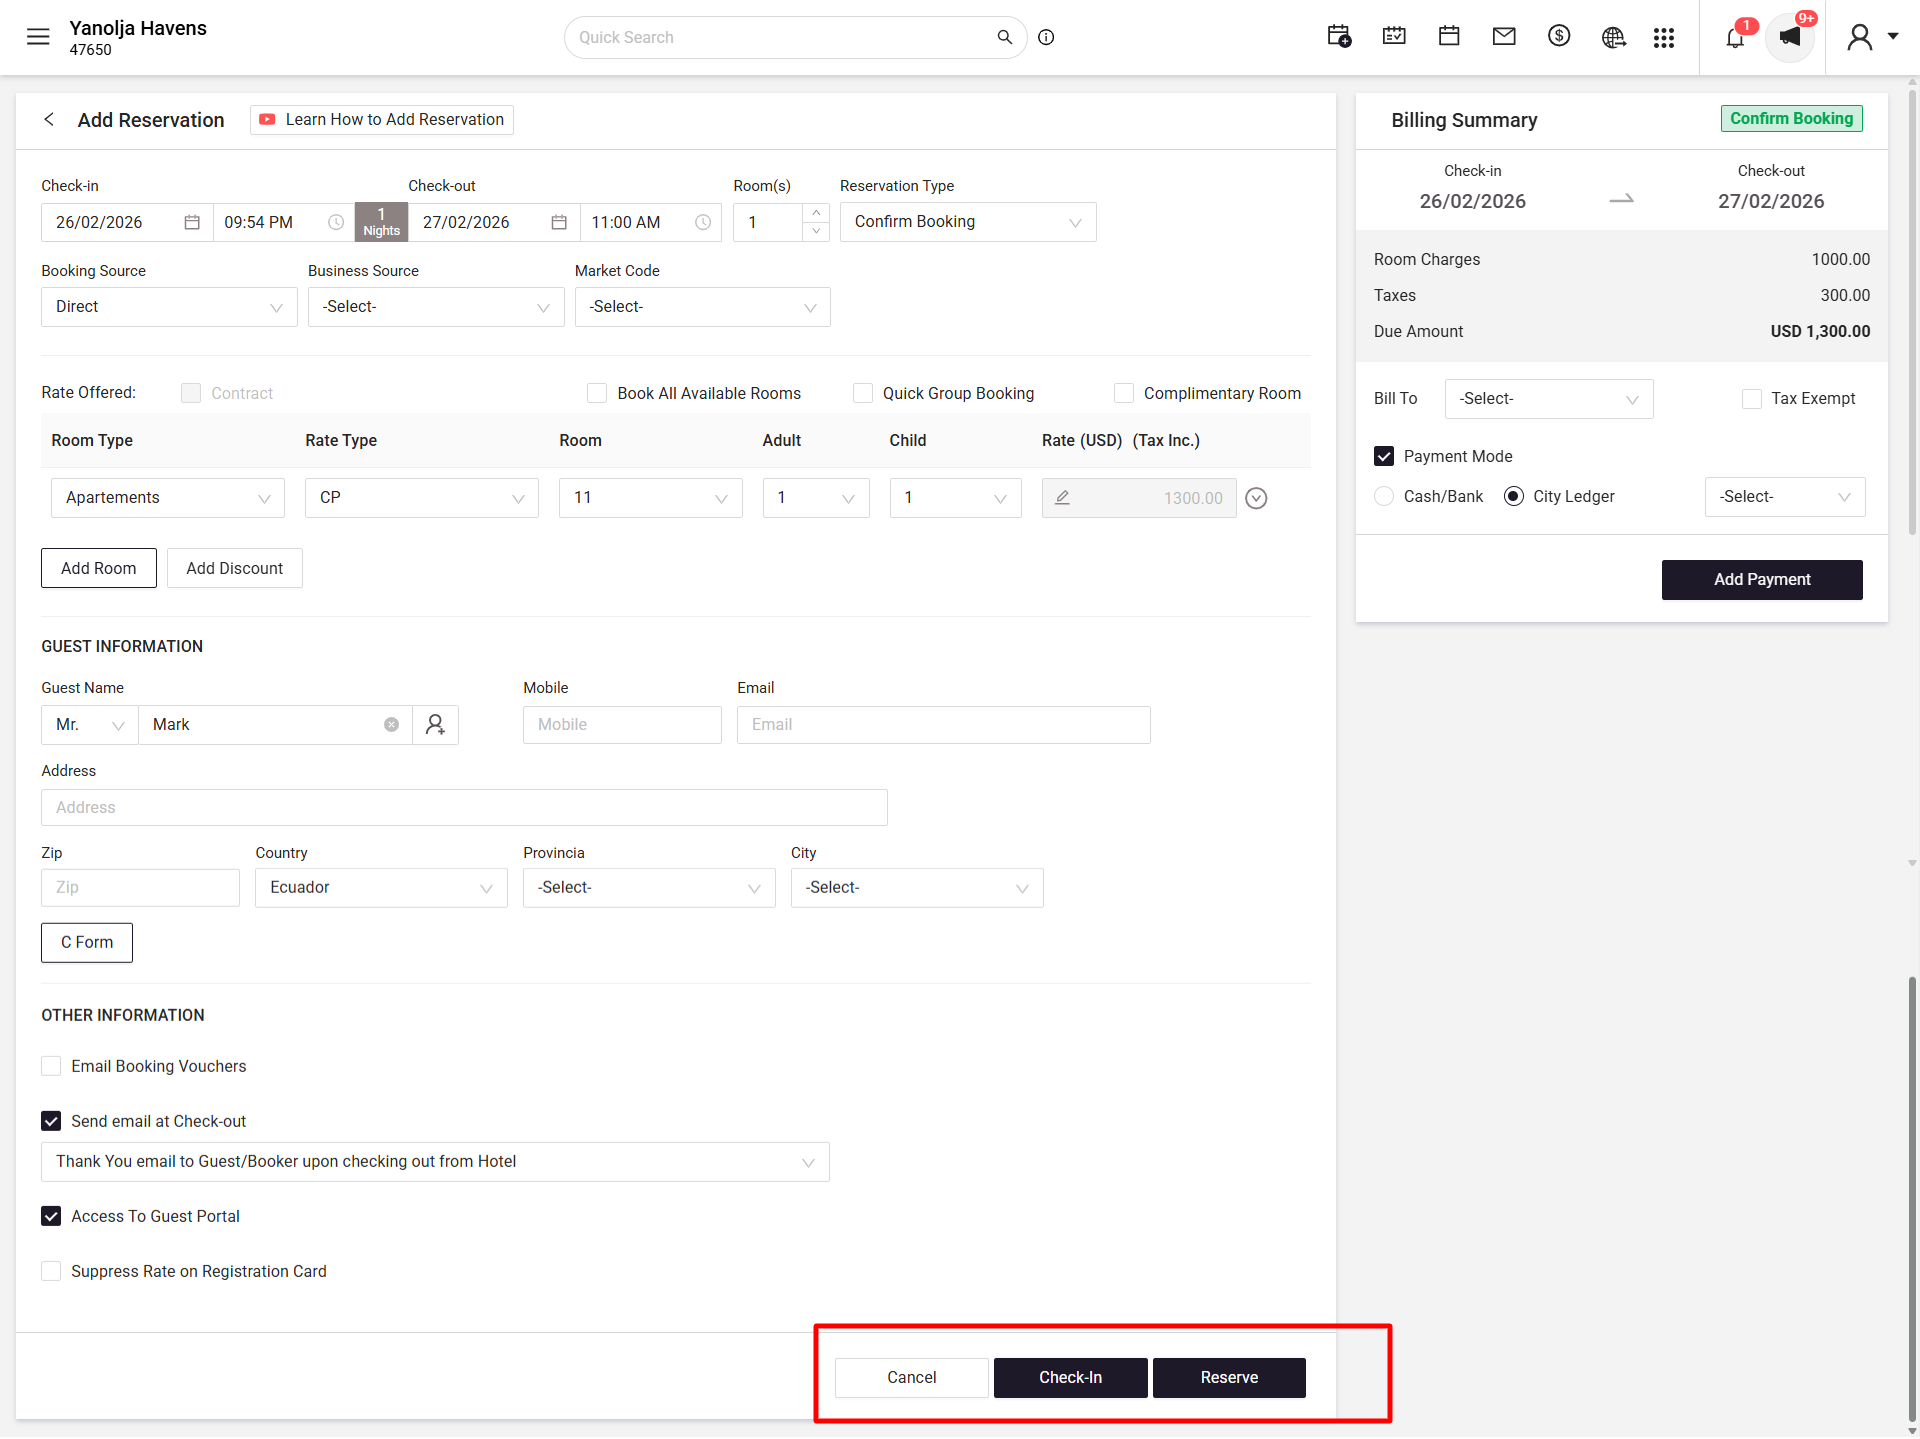
Task: Open the Country dropdown showing Ecuador
Action: click(x=381, y=888)
